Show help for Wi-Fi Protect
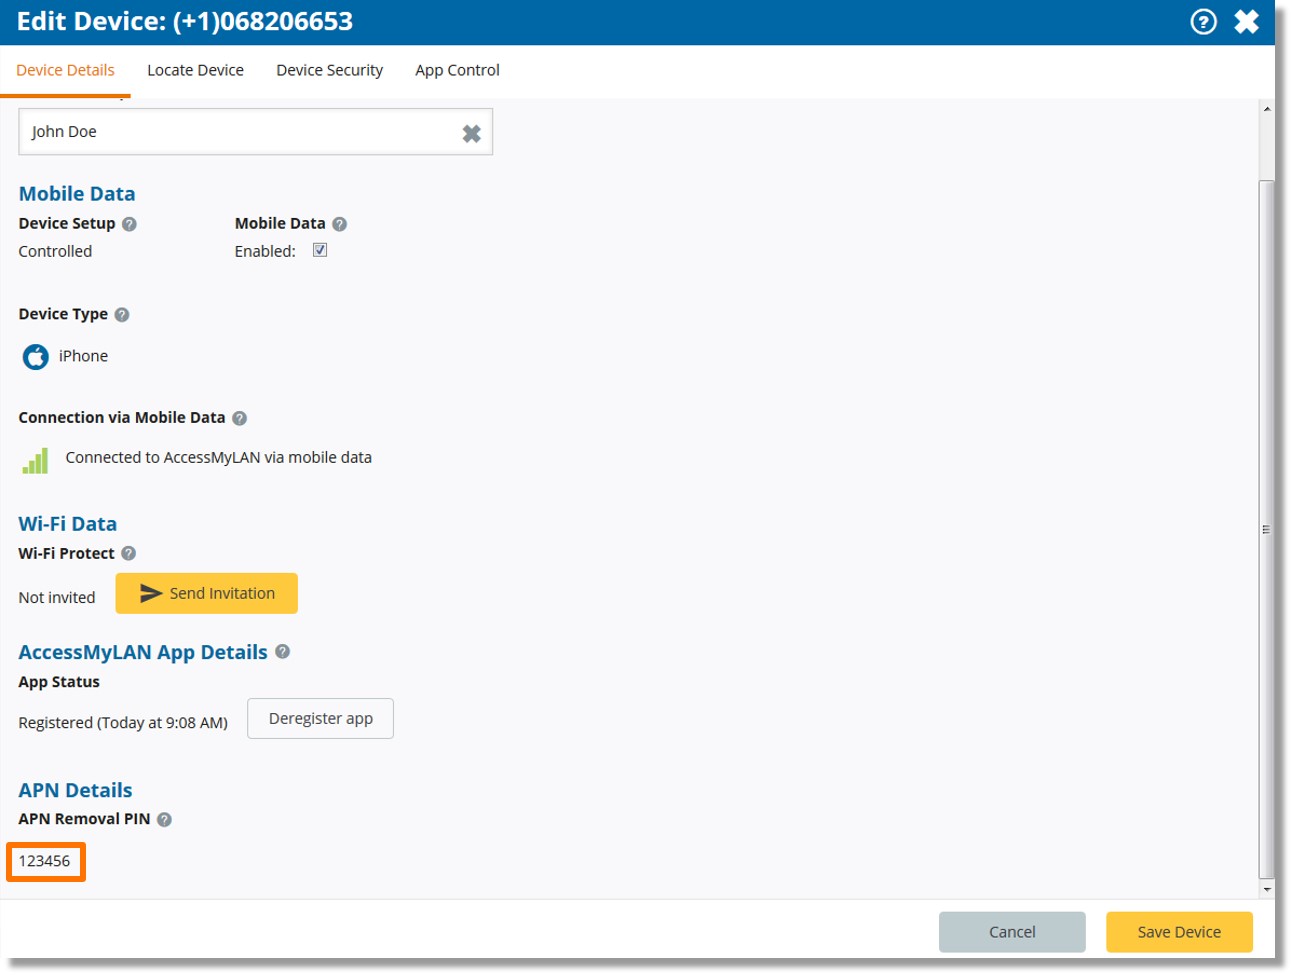The image size is (1293, 976). point(128,553)
